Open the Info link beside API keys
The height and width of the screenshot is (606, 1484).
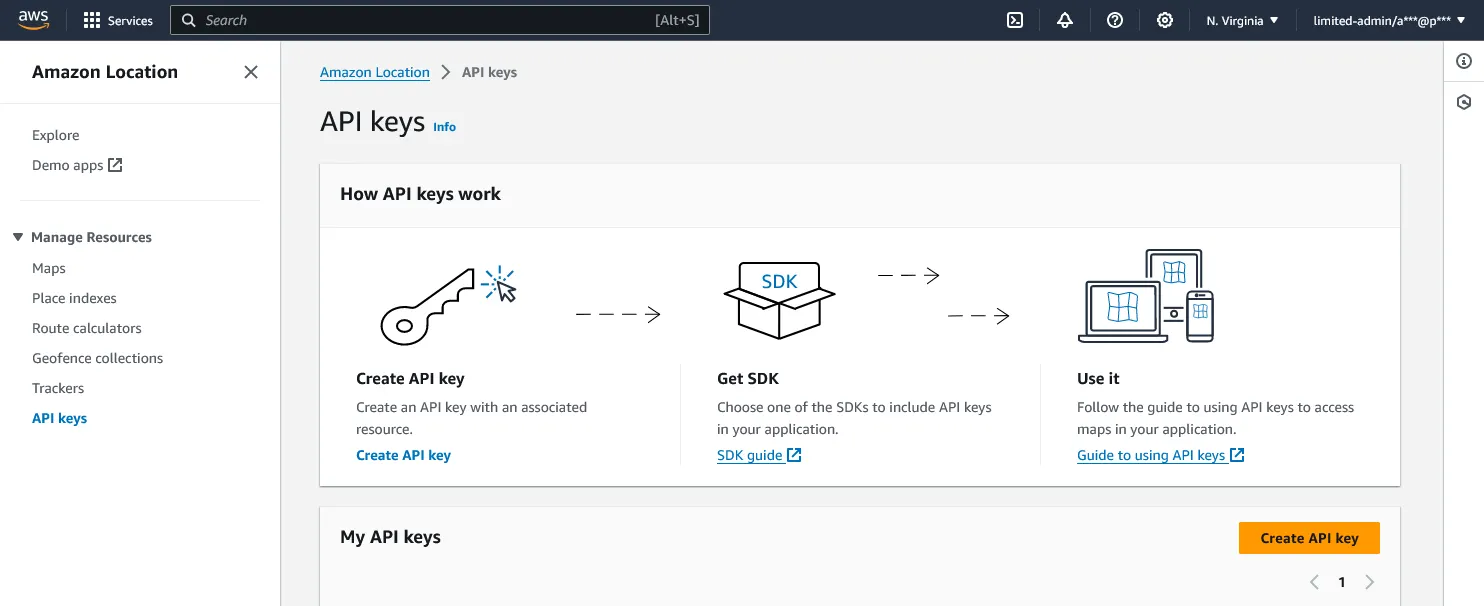click(445, 127)
